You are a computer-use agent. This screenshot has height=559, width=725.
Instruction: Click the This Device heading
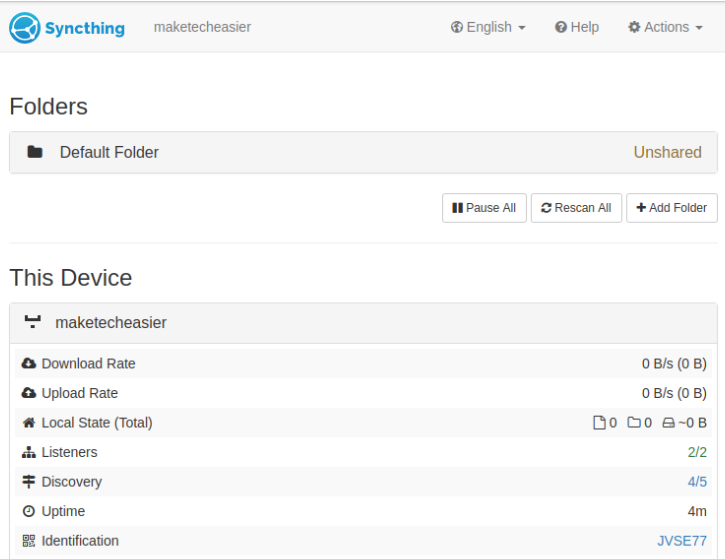(71, 278)
